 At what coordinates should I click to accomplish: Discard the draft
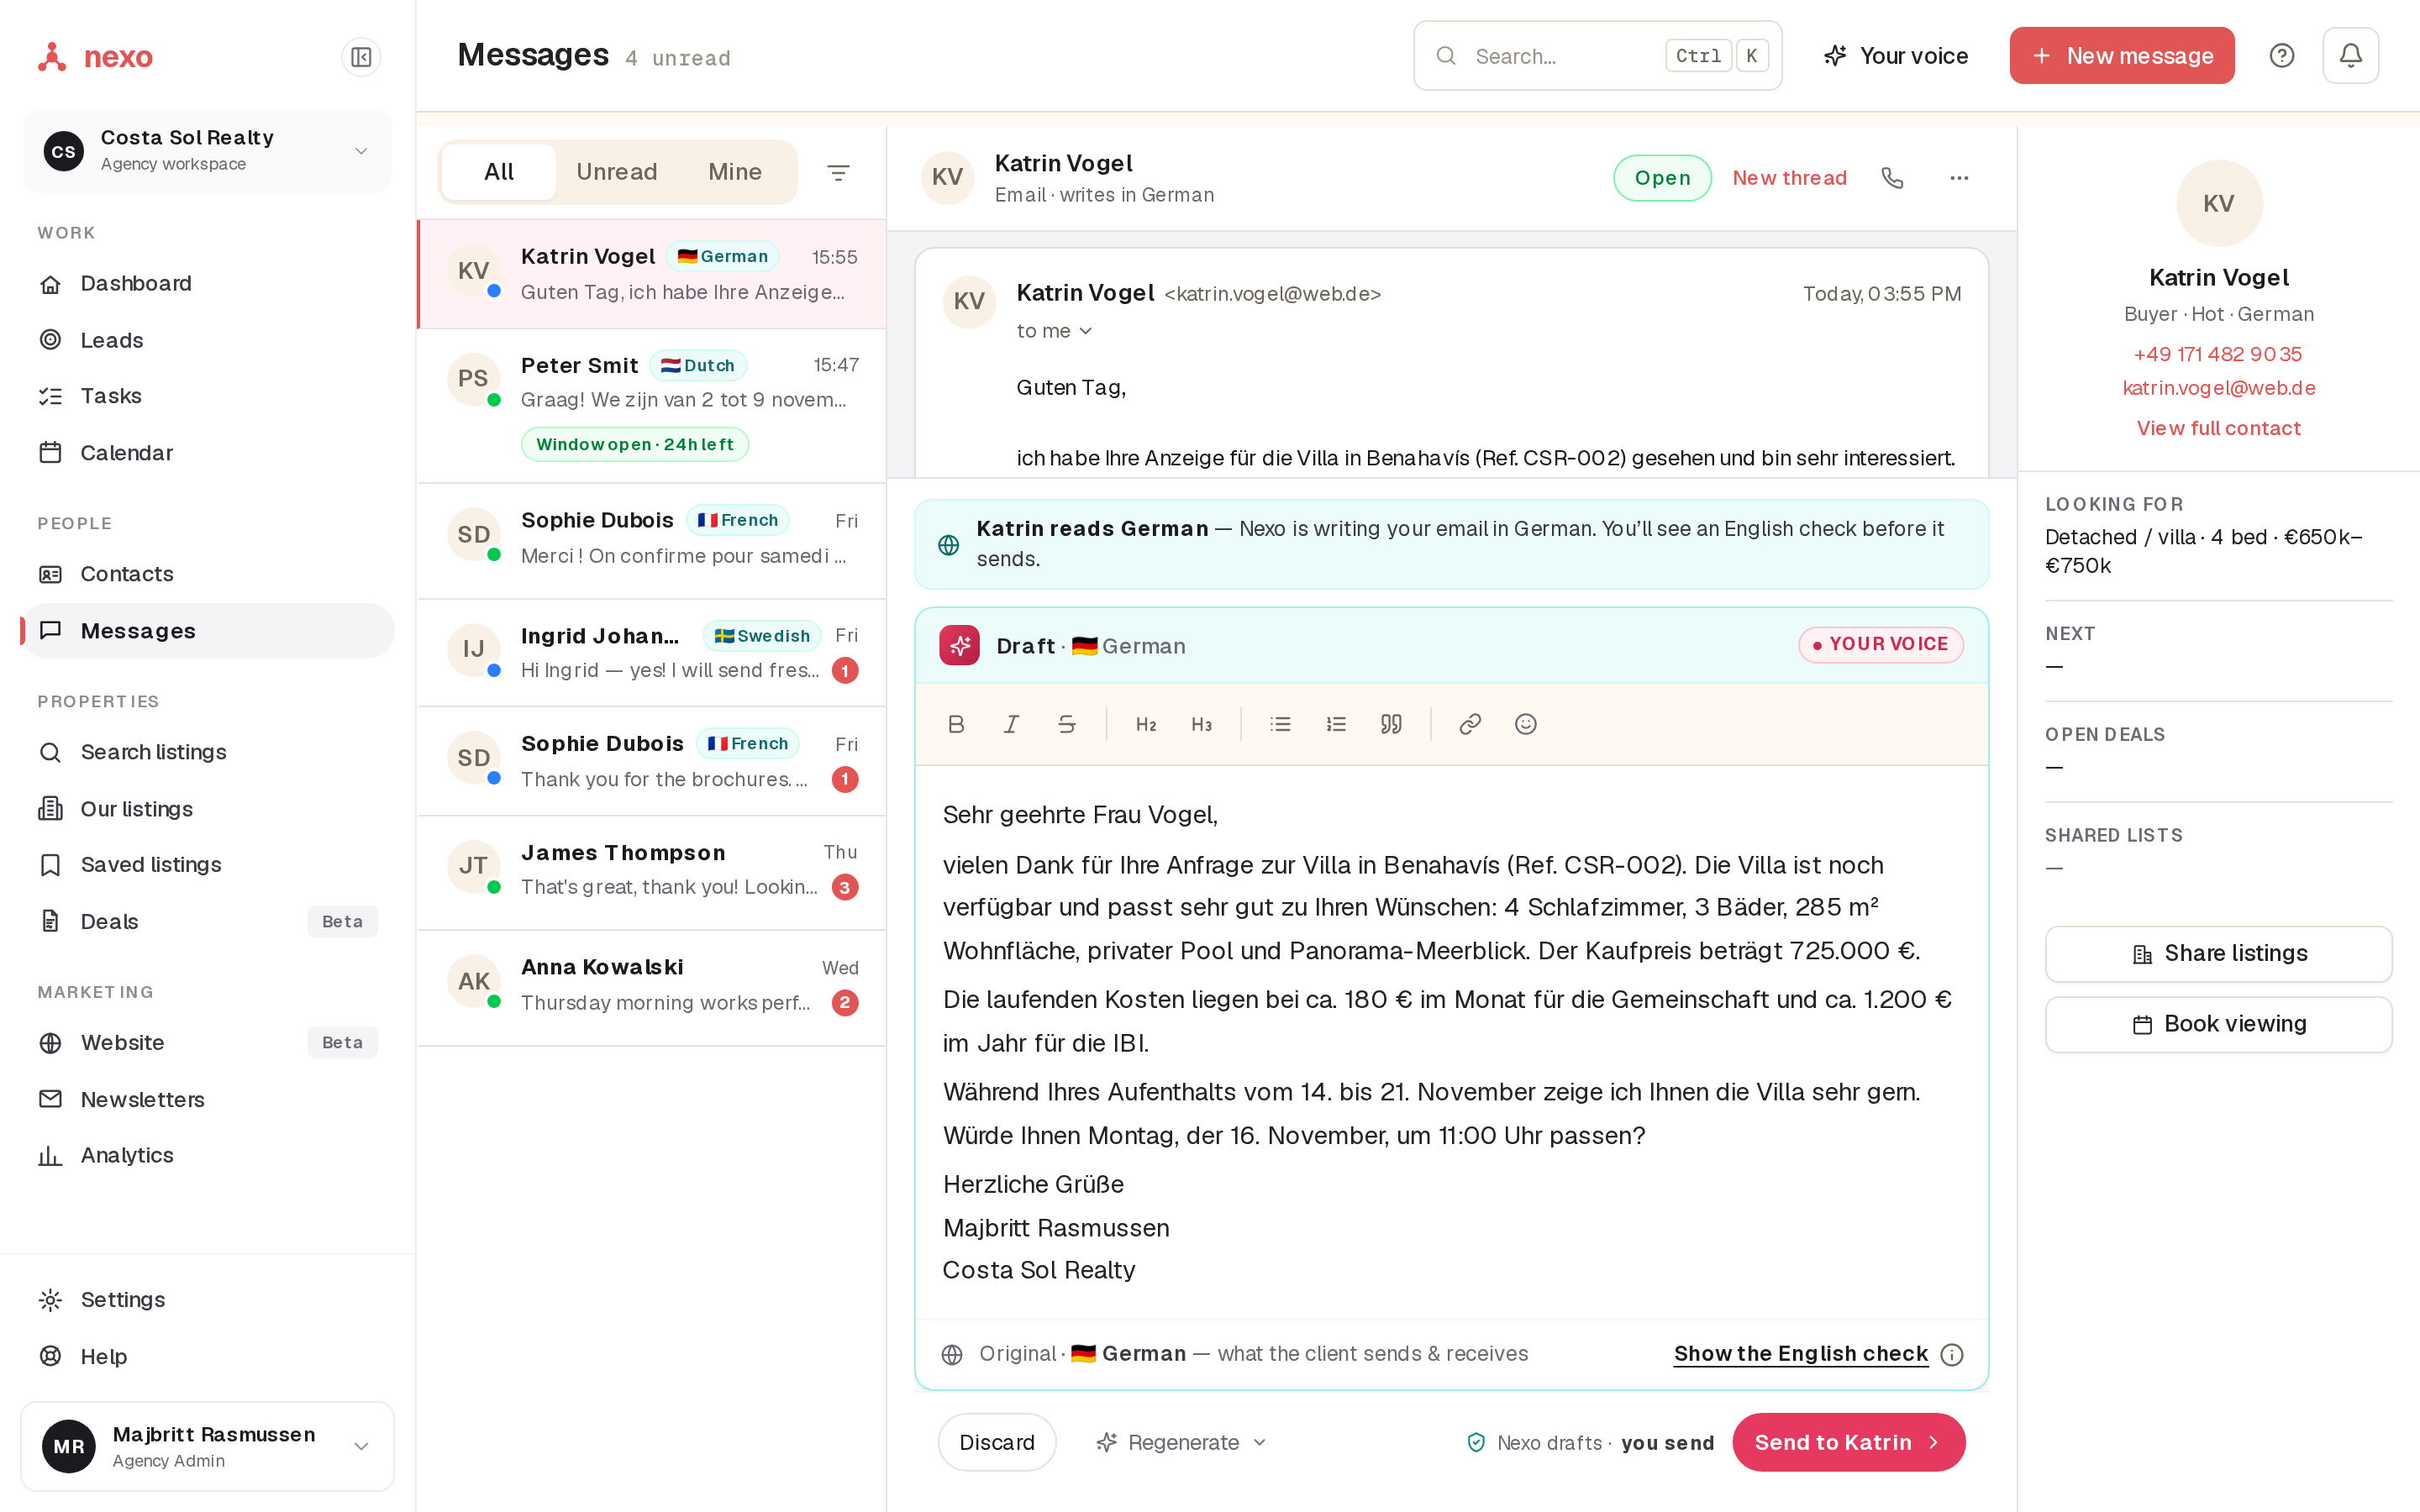pos(996,1442)
